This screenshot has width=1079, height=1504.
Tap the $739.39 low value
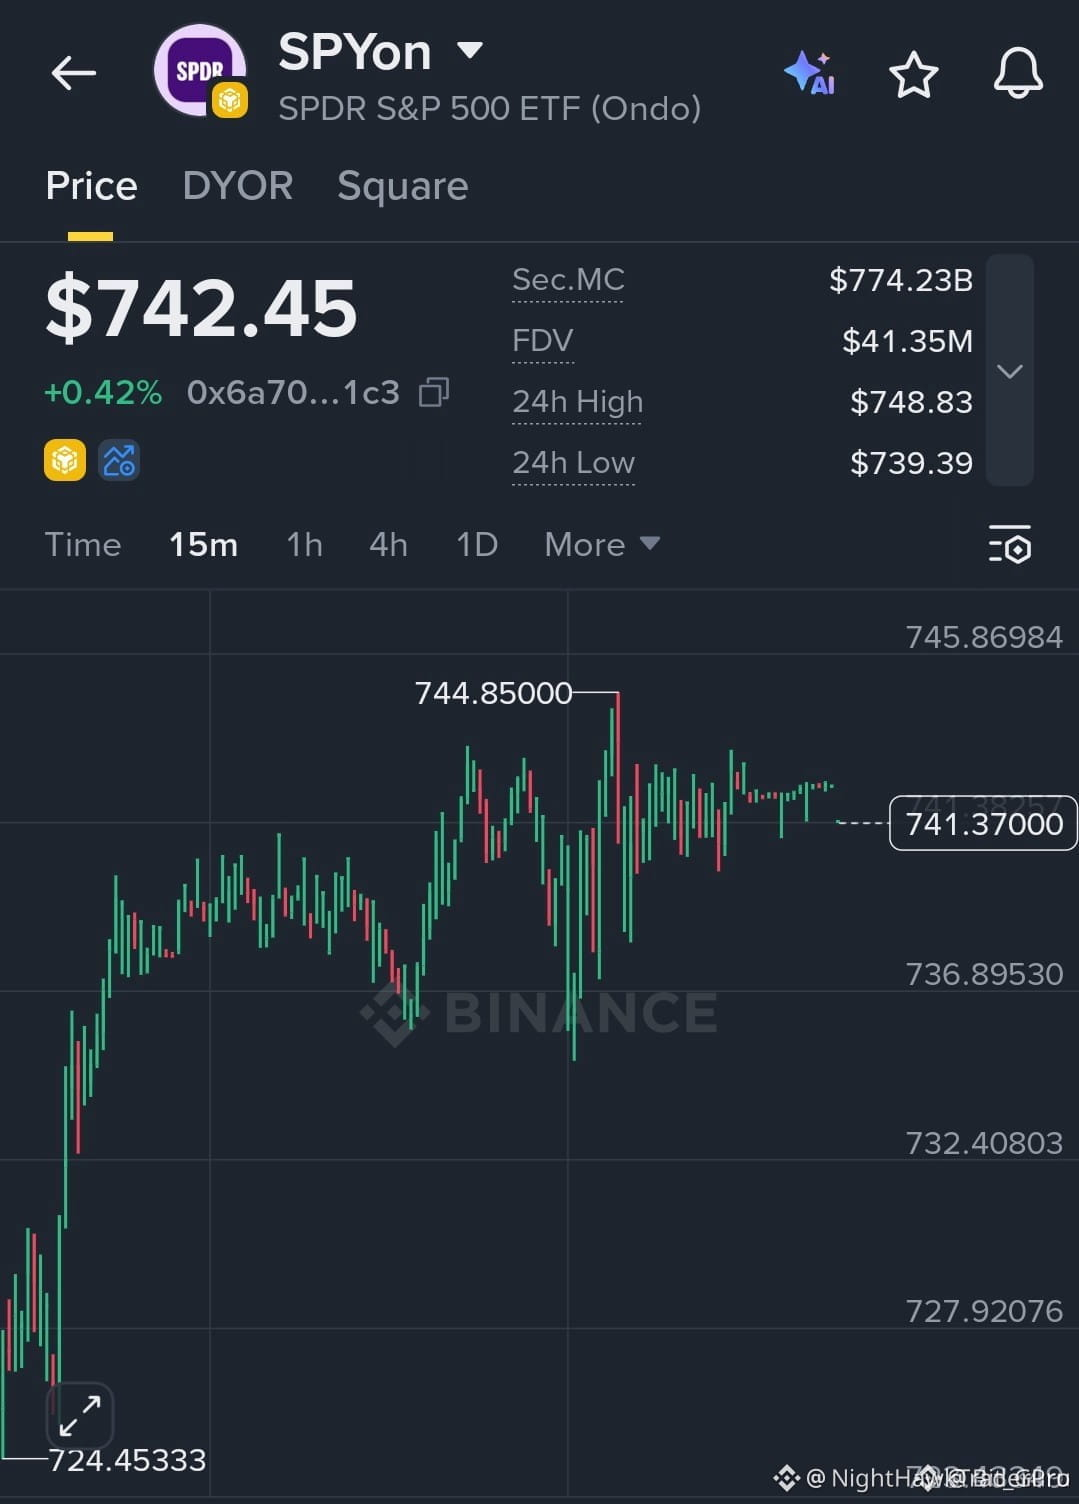coord(911,463)
